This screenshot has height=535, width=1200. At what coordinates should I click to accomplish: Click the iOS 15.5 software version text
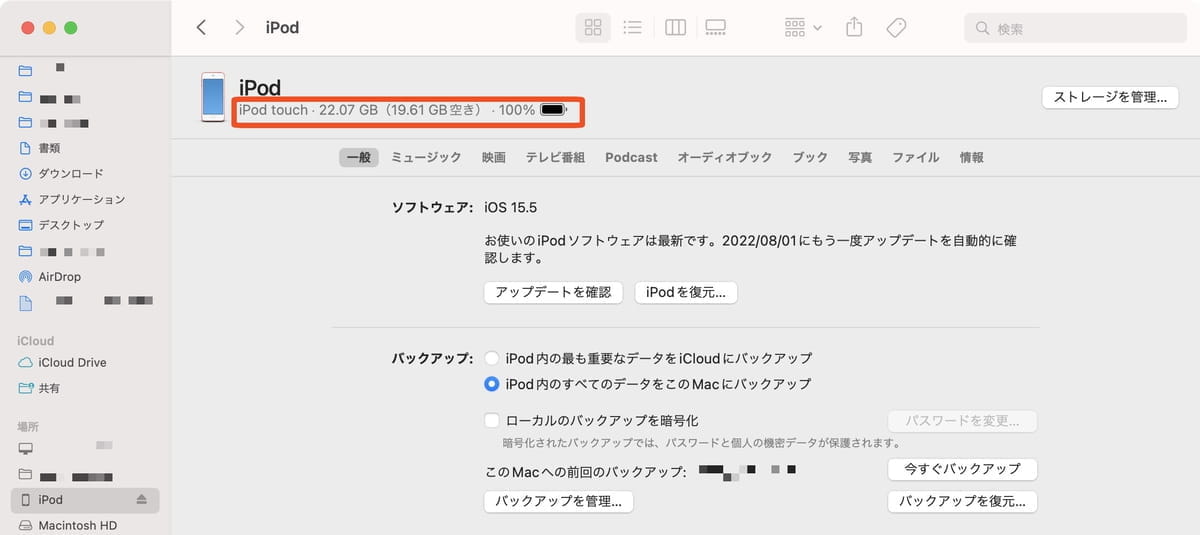[x=510, y=208]
